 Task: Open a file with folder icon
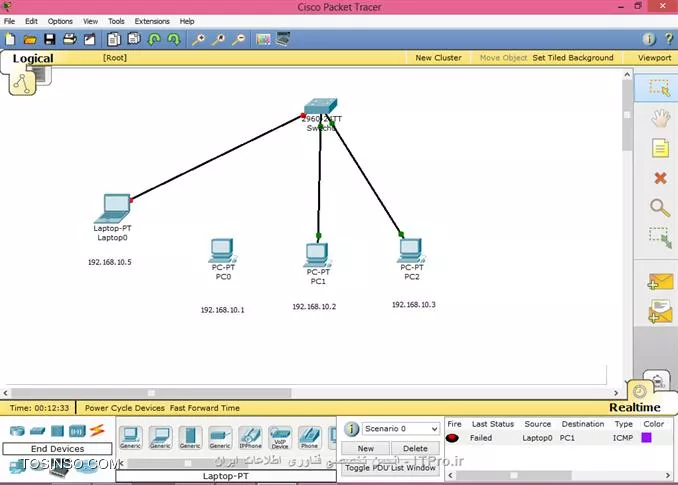[30, 40]
